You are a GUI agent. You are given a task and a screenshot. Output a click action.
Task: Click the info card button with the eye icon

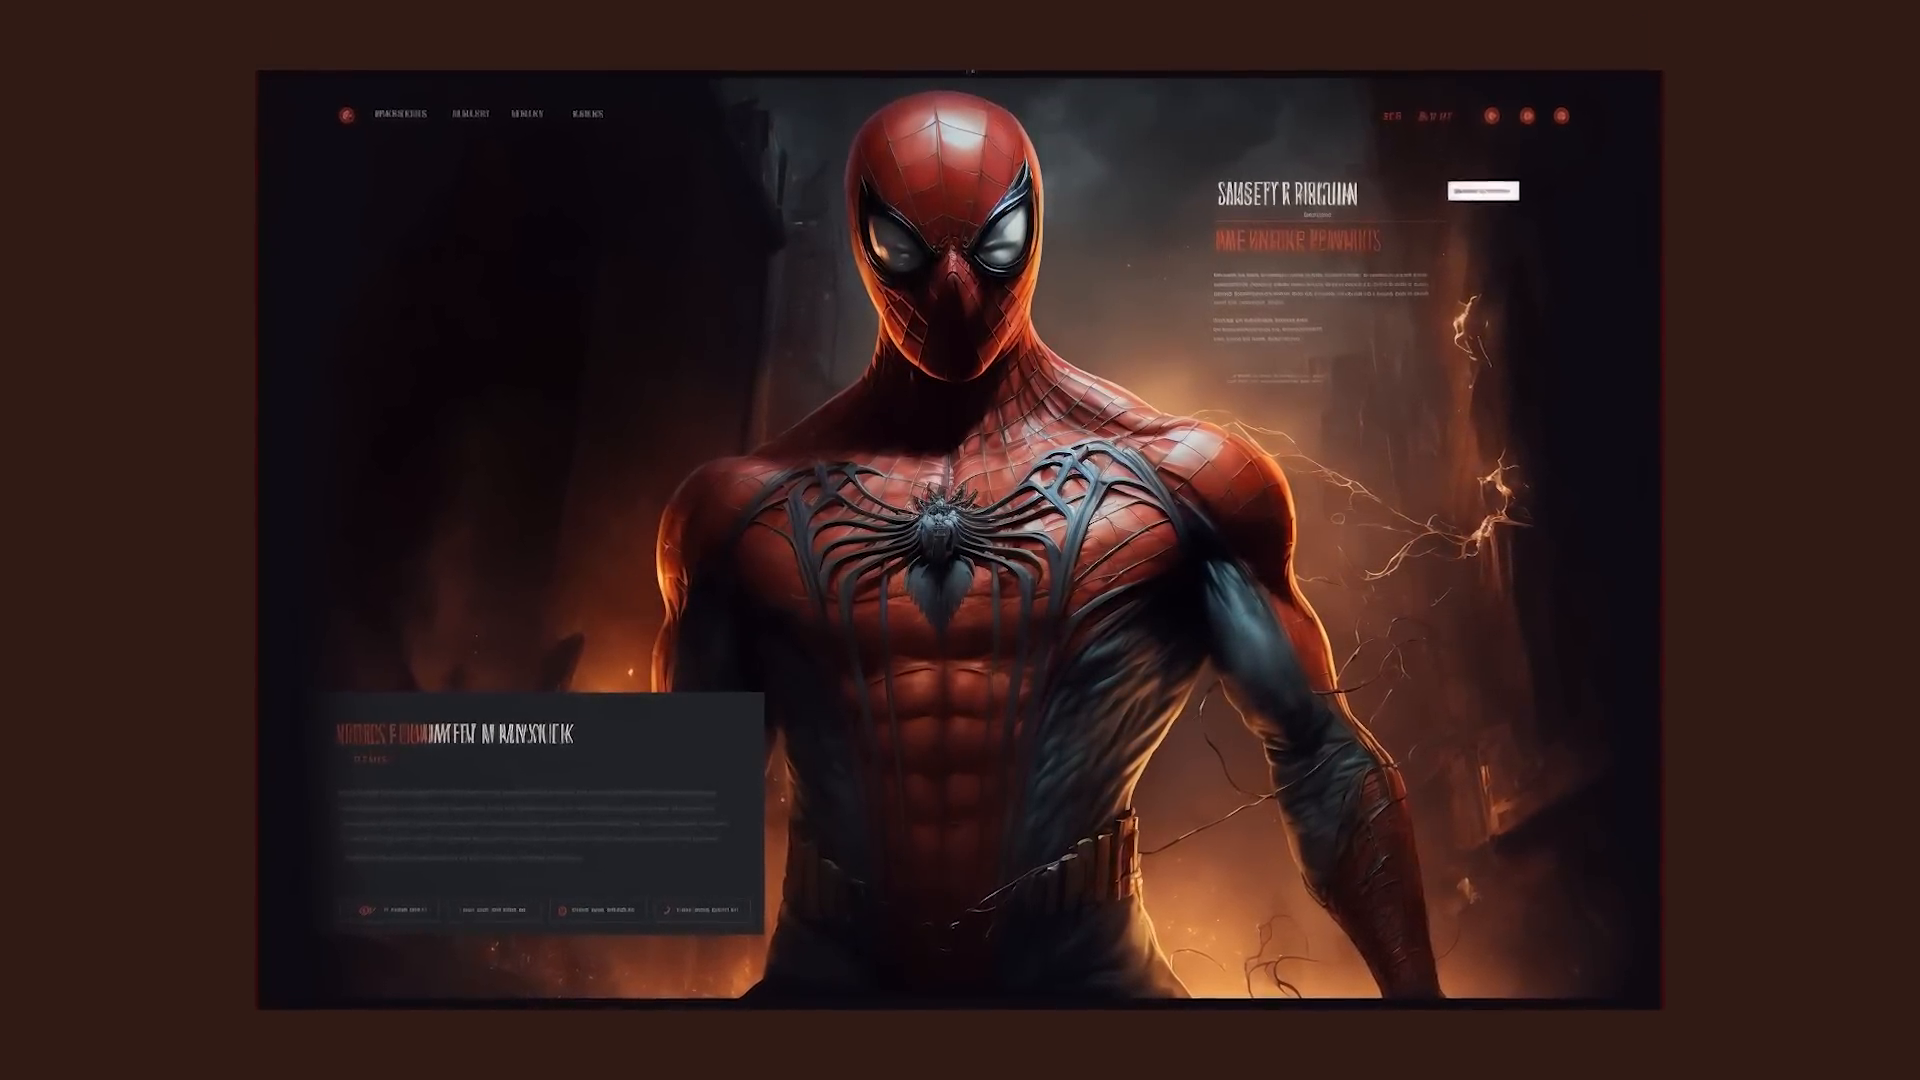click(x=389, y=911)
